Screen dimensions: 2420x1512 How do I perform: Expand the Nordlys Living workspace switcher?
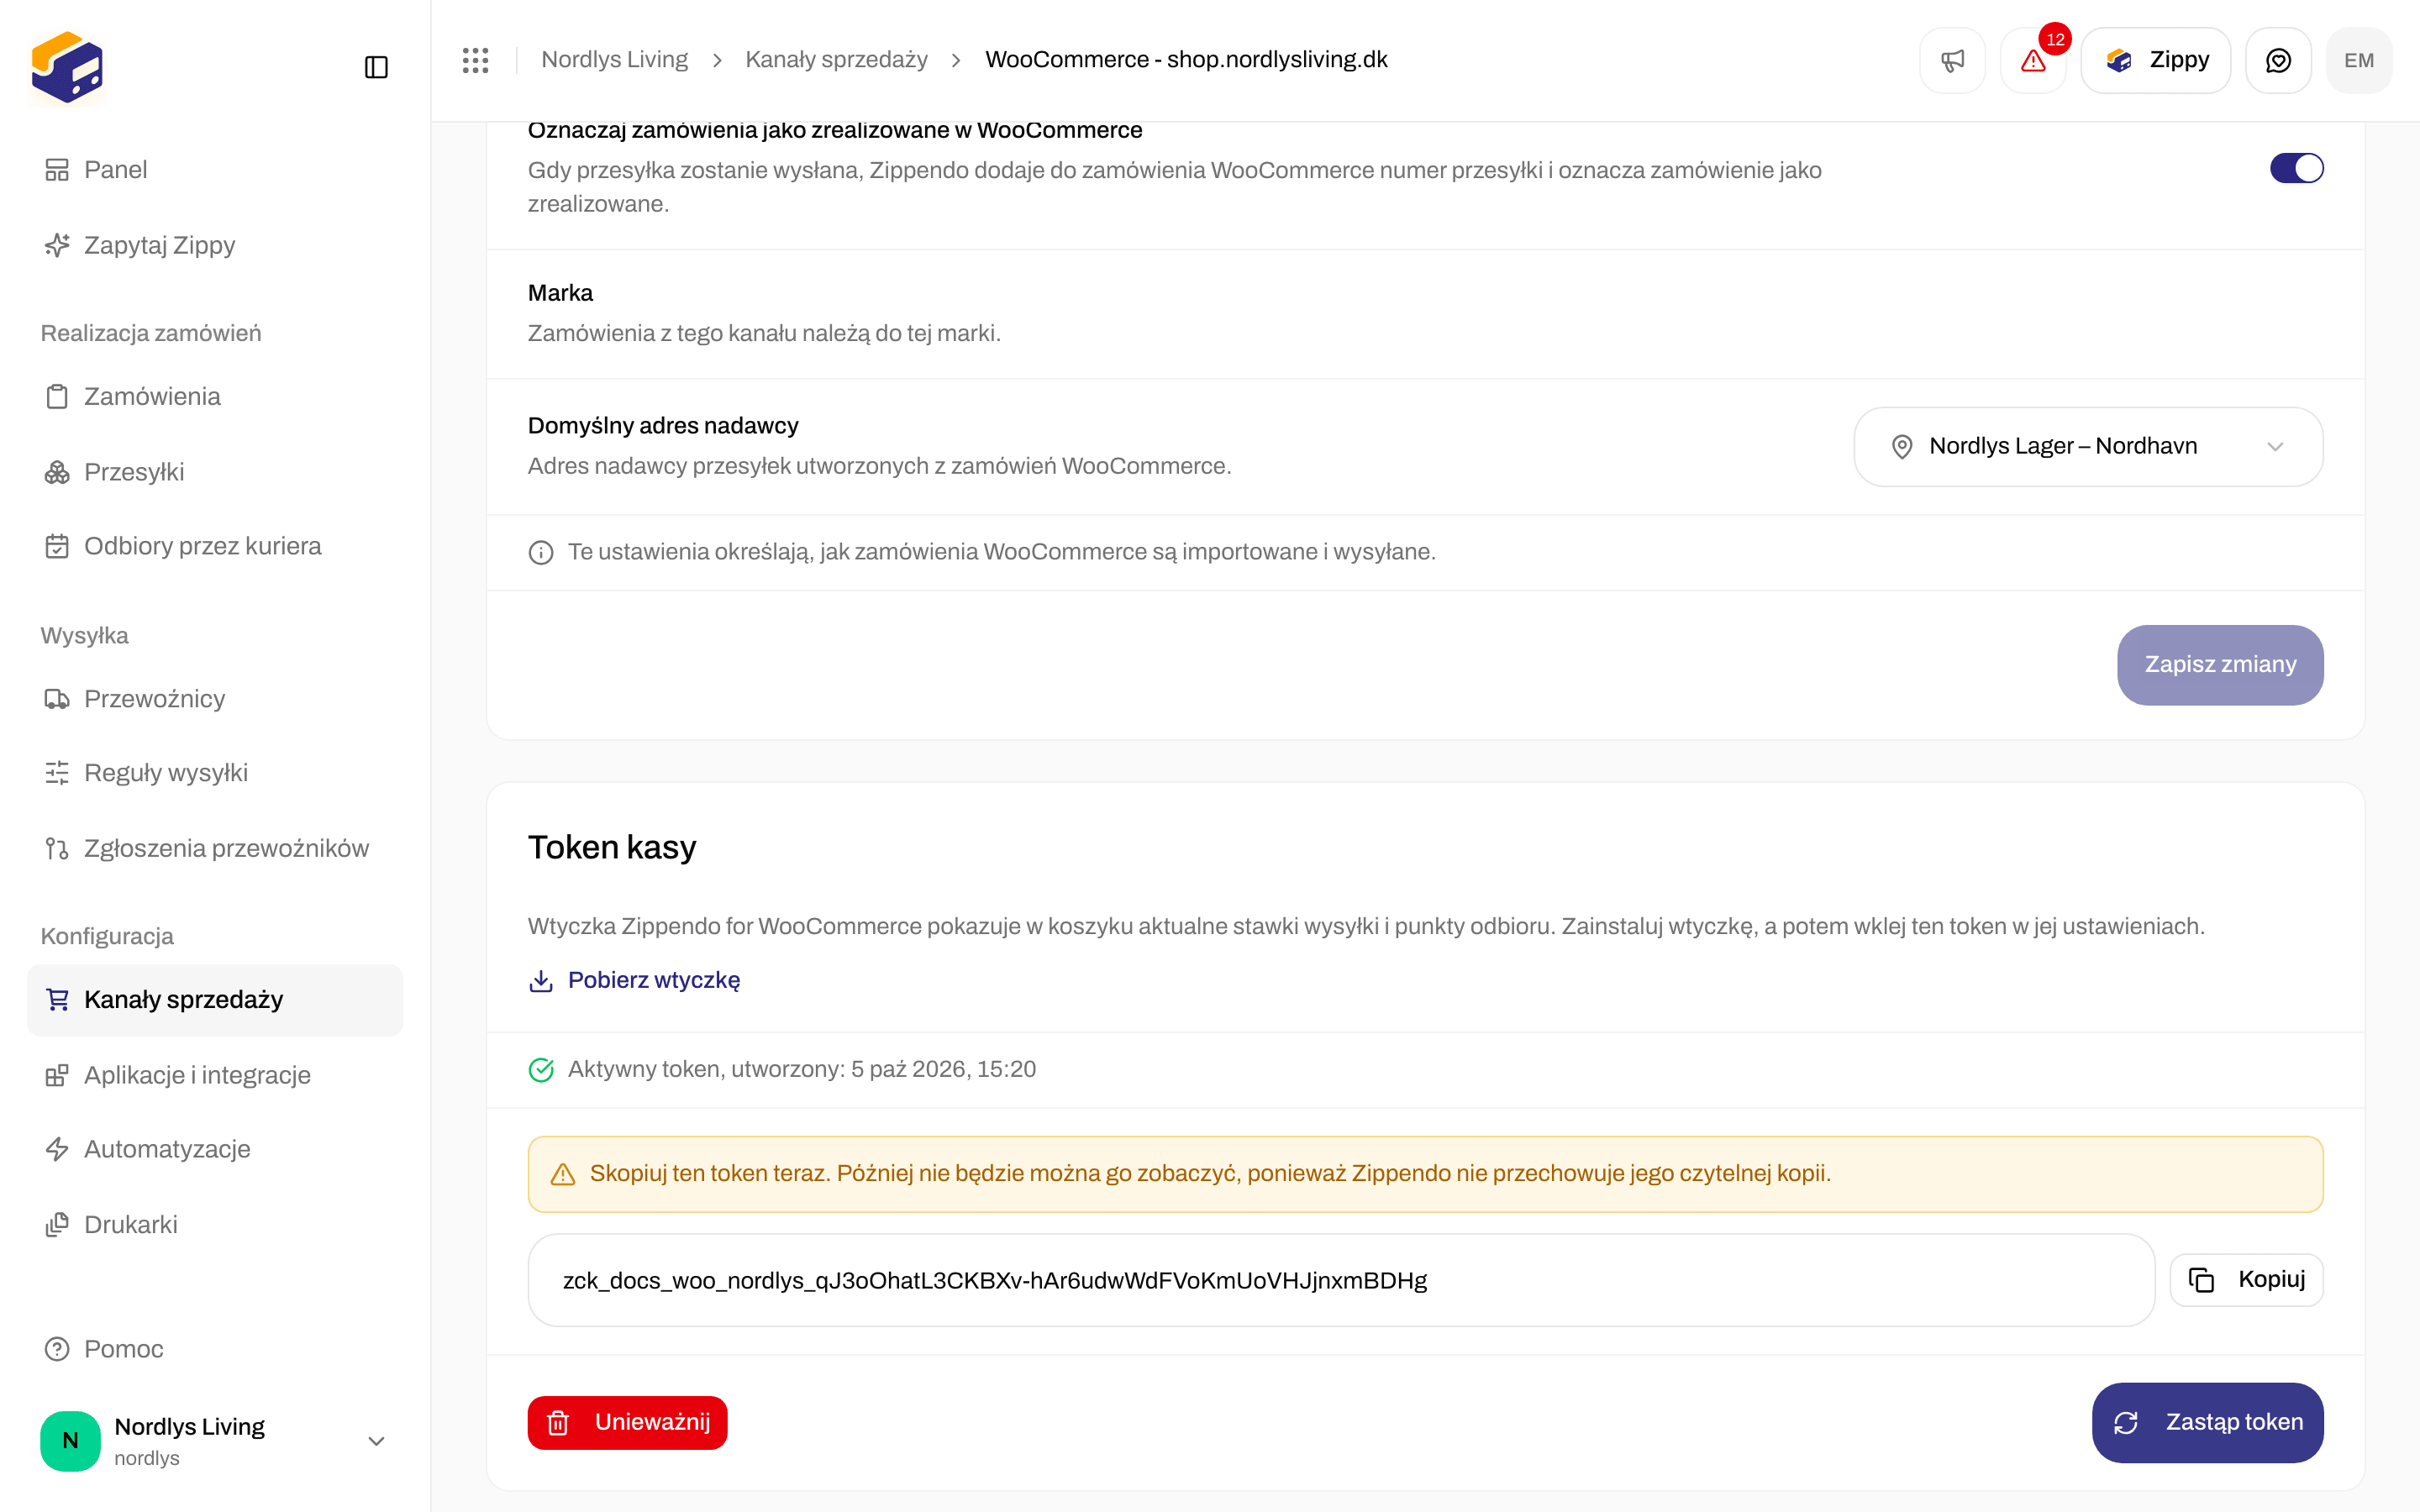pyautogui.click(x=214, y=1441)
